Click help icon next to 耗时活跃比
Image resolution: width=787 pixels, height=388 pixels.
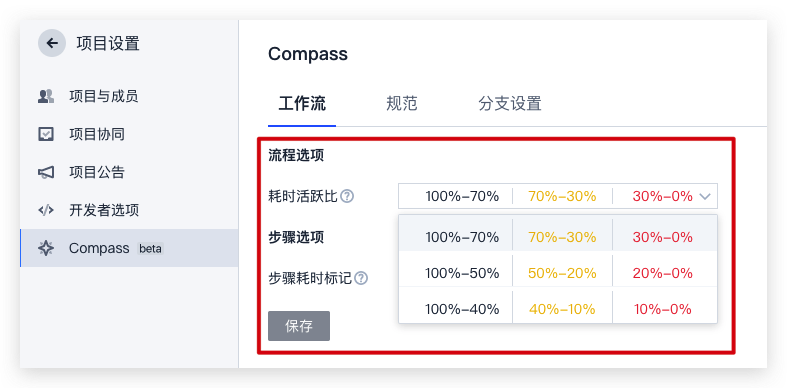347,196
